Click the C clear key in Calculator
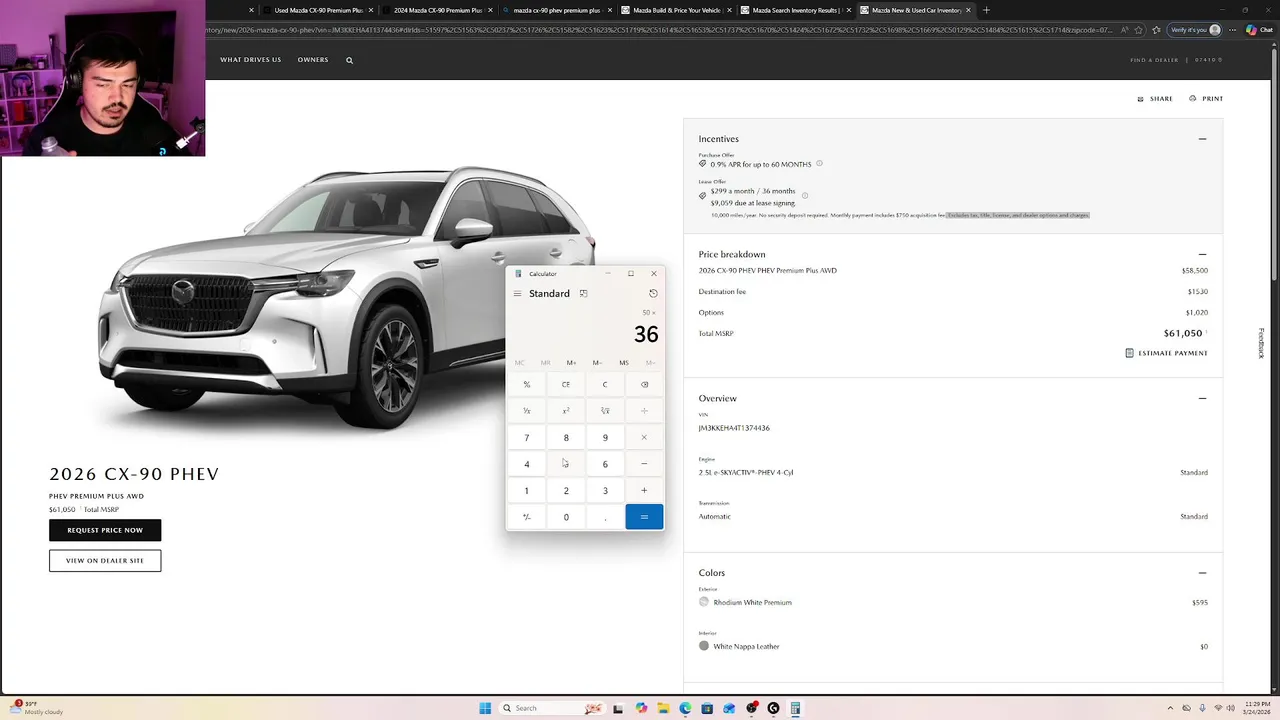Screen dimensions: 1280x720 pos(605,384)
